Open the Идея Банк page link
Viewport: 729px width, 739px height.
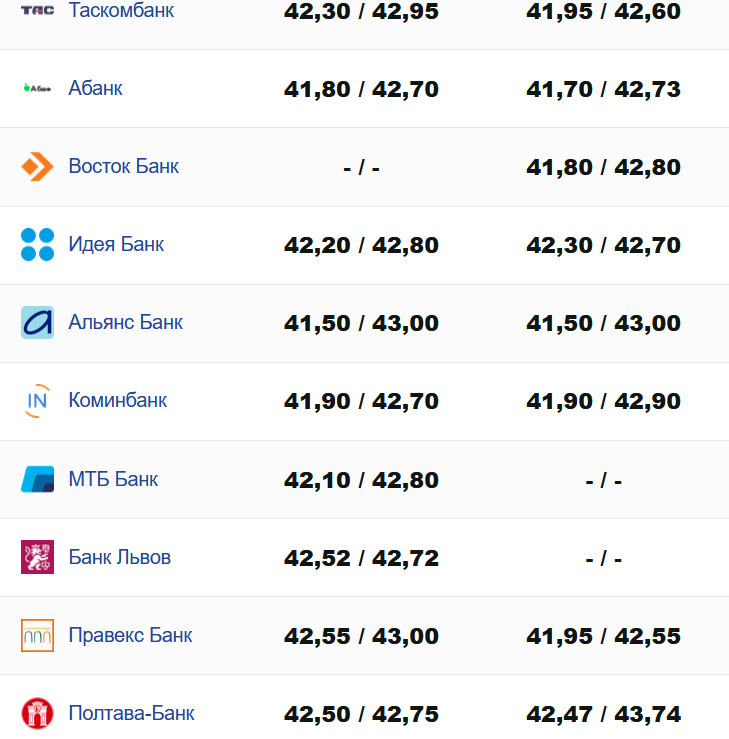pyautogui.click(x=116, y=244)
